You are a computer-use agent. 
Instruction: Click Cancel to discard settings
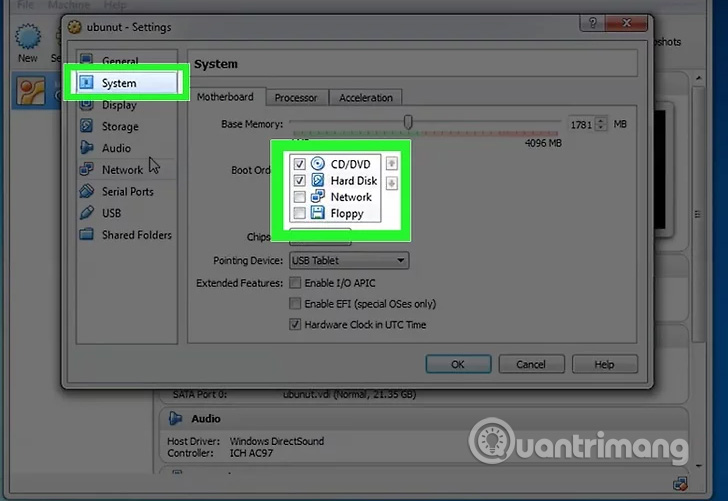coord(531,364)
